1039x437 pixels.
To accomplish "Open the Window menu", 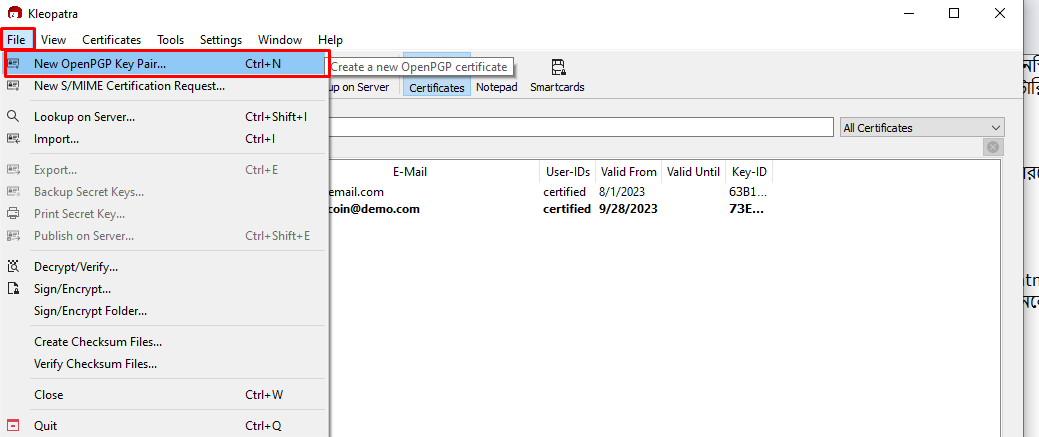I will (280, 40).
